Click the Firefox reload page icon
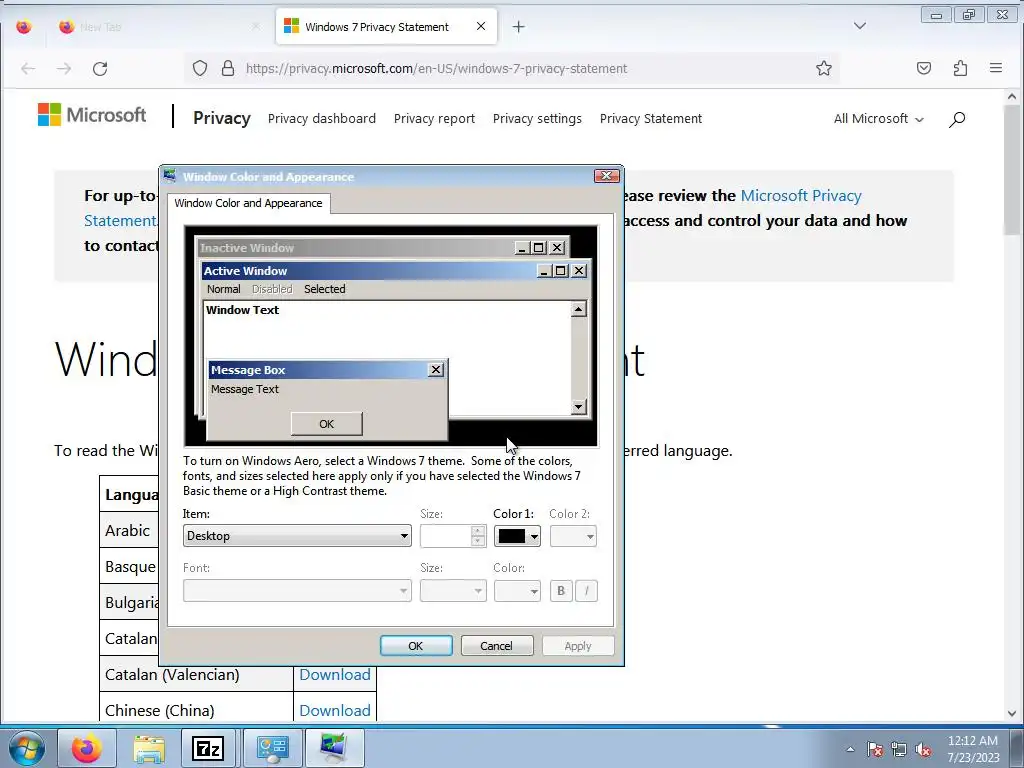Viewport: 1024px width, 768px height. 100,69
